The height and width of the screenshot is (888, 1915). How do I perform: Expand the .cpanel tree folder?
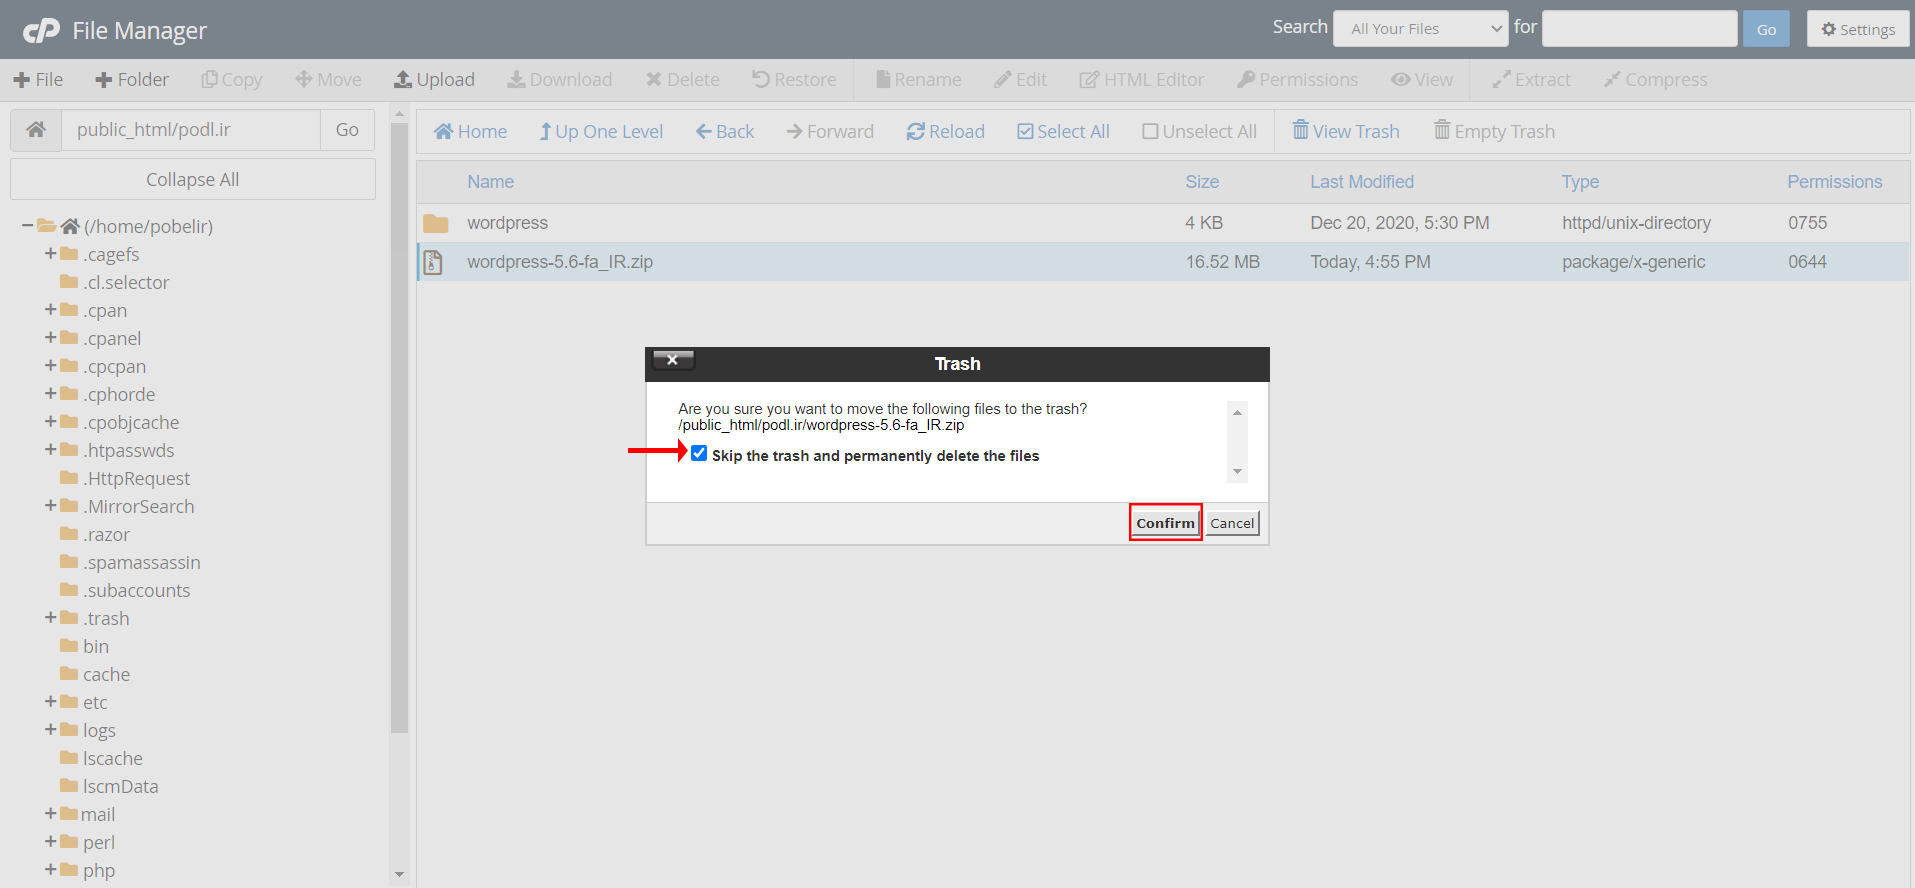point(50,338)
